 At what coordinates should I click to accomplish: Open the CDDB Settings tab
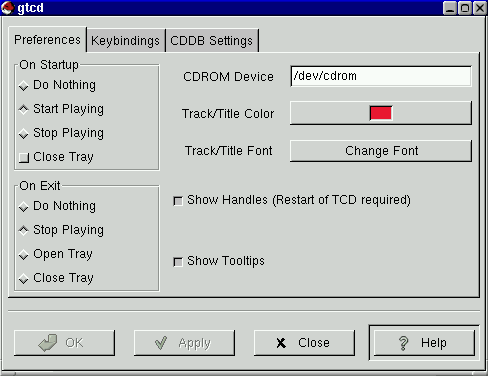point(212,41)
